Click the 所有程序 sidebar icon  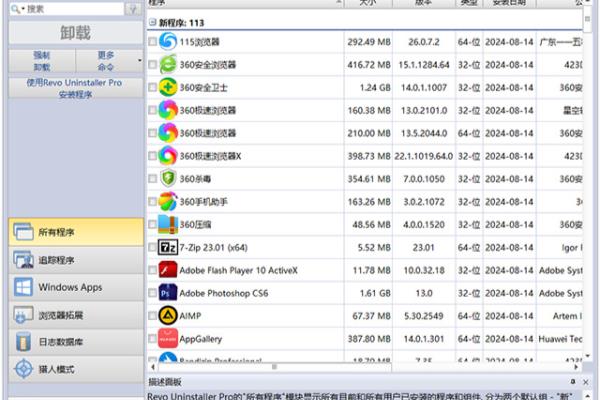click(x=23, y=232)
